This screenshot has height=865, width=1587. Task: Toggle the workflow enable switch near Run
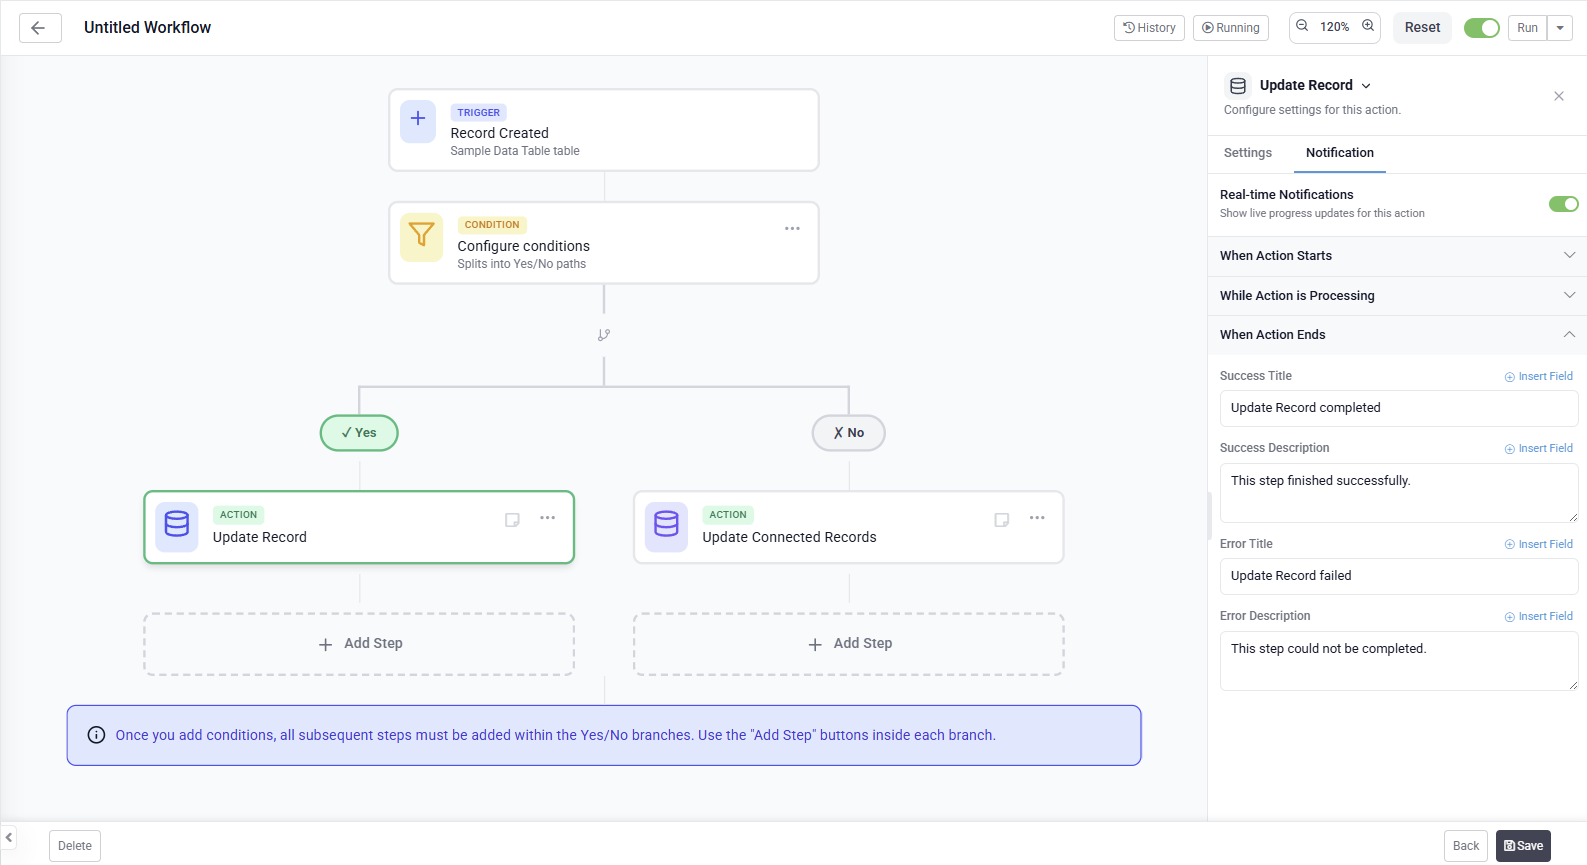1481,28
